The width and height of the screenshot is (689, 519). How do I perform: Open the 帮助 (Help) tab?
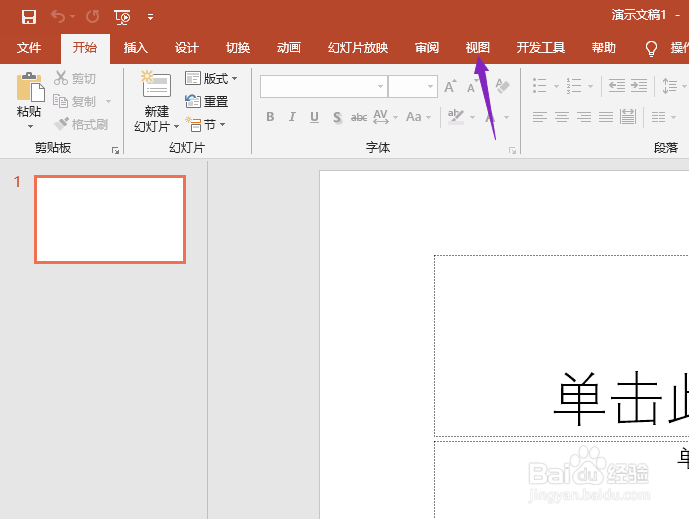tap(603, 47)
